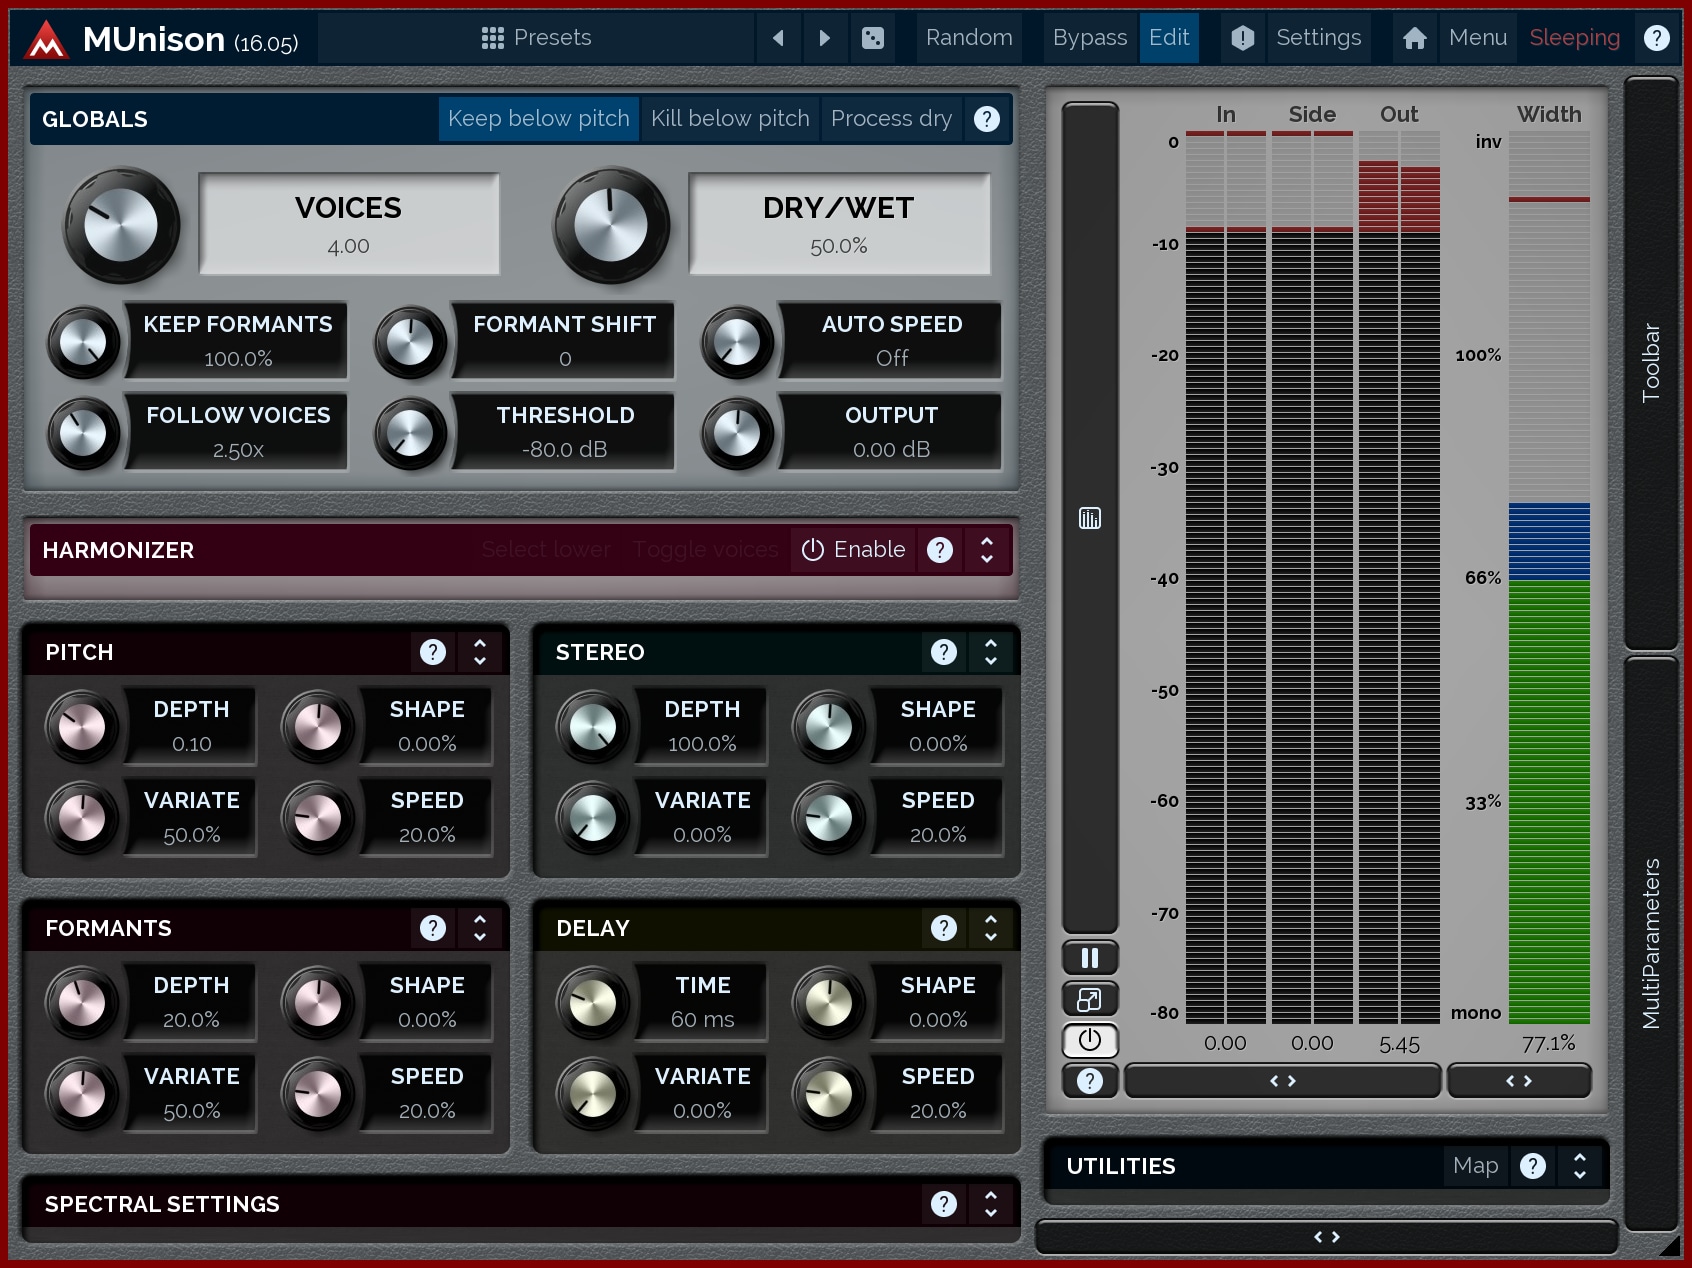Open Formants section help icon
This screenshot has height=1268, width=1692.
pyautogui.click(x=432, y=928)
